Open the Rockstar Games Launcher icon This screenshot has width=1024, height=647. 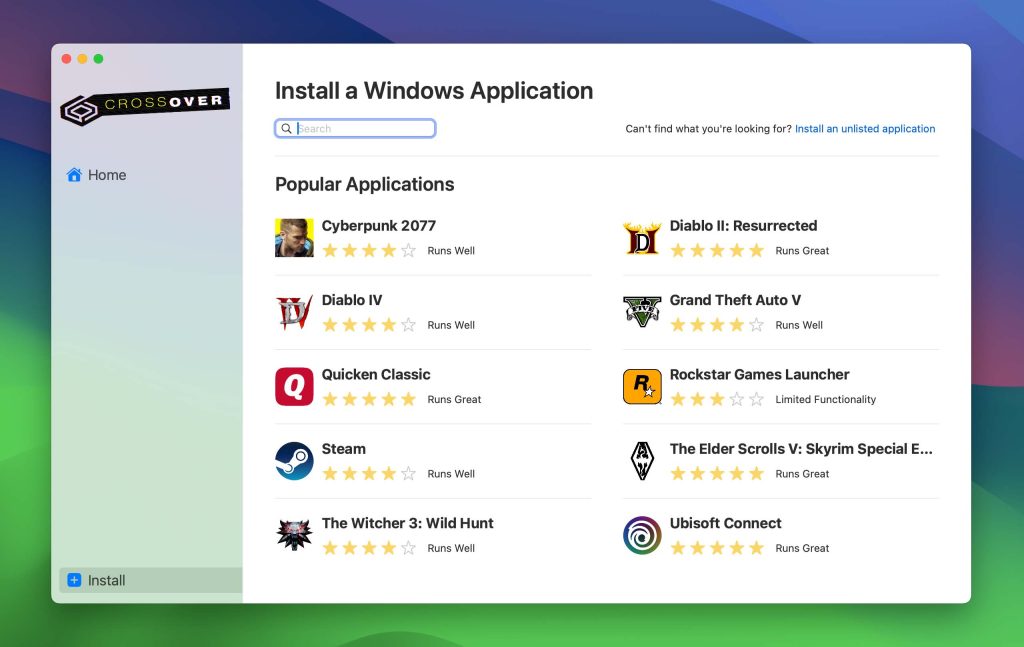click(642, 387)
